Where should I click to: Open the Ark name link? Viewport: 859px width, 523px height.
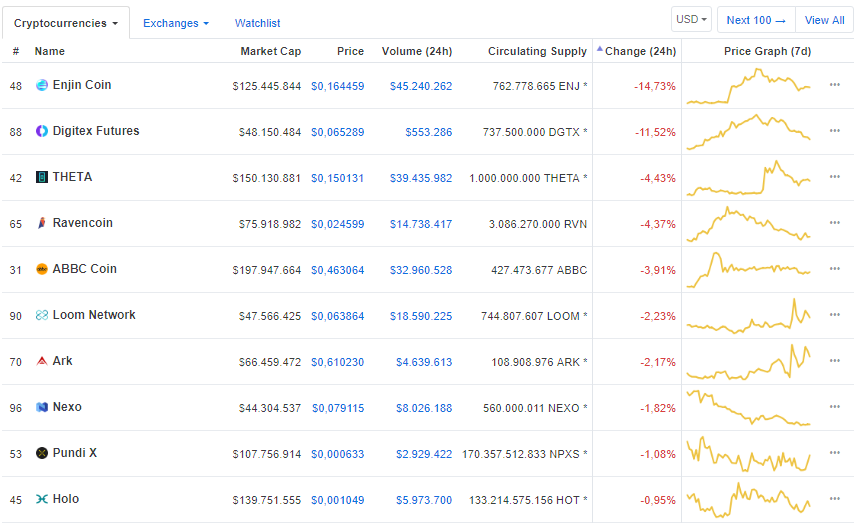coord(62,361)
